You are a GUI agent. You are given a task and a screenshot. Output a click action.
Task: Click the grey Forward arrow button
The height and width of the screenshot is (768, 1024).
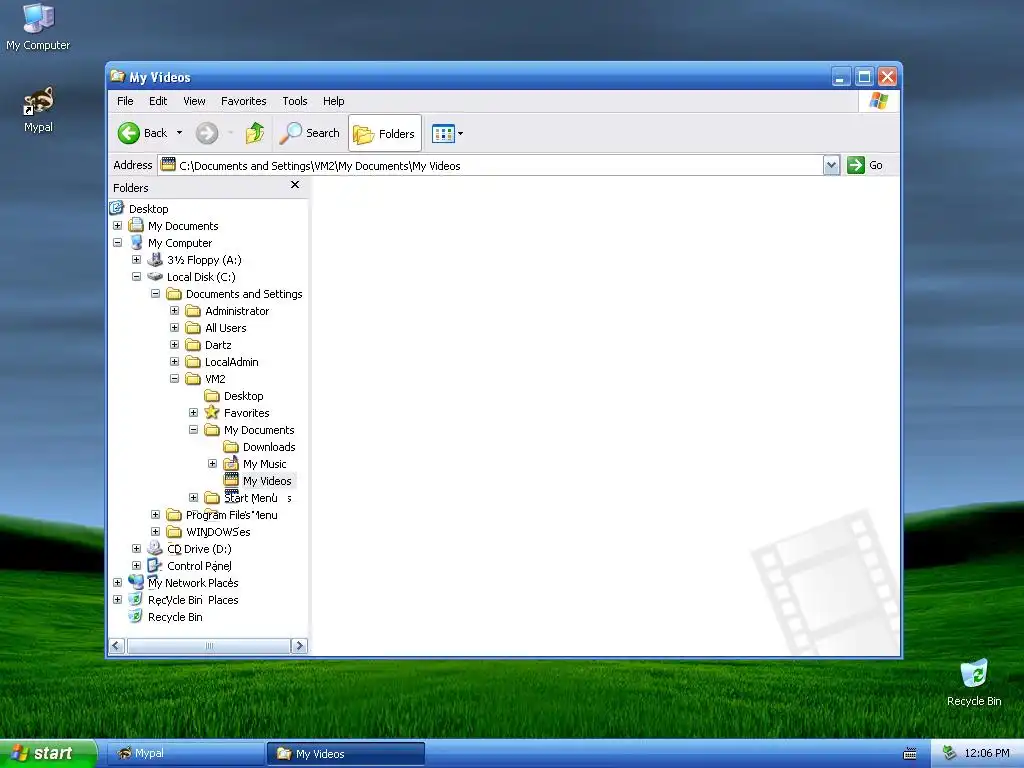tap(207, 133)
